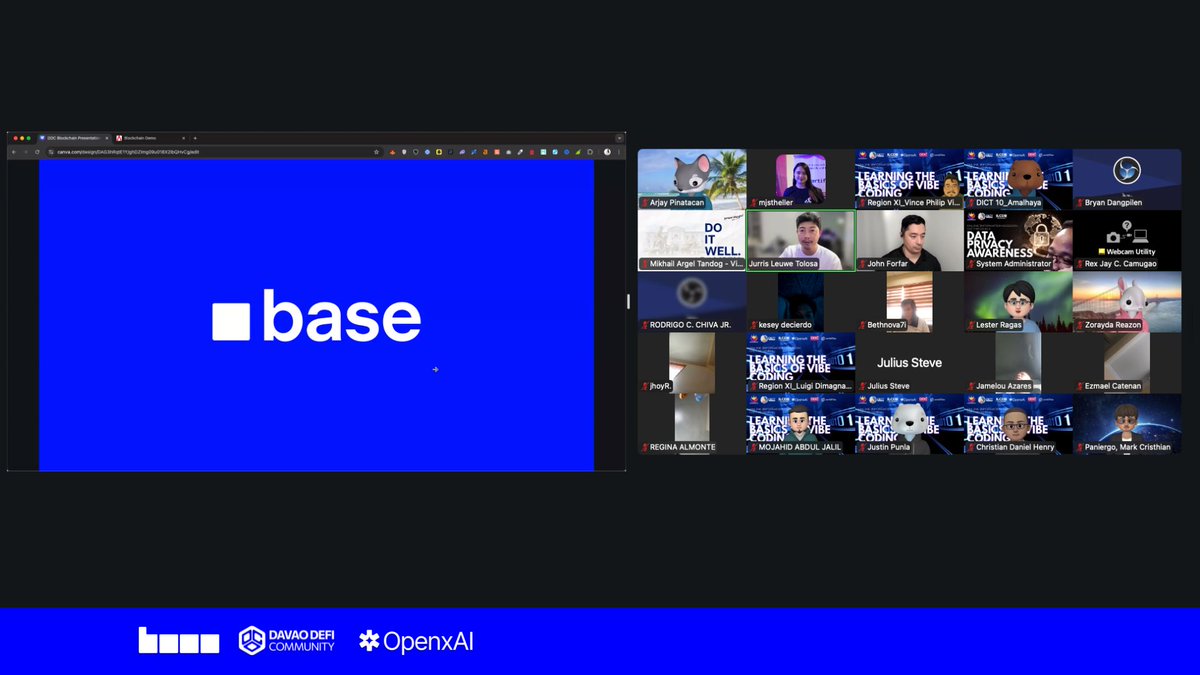Screen dimensions: 1200x675
Task: Click kesey decierdo's muted mic icon
Action: [753, 325]
